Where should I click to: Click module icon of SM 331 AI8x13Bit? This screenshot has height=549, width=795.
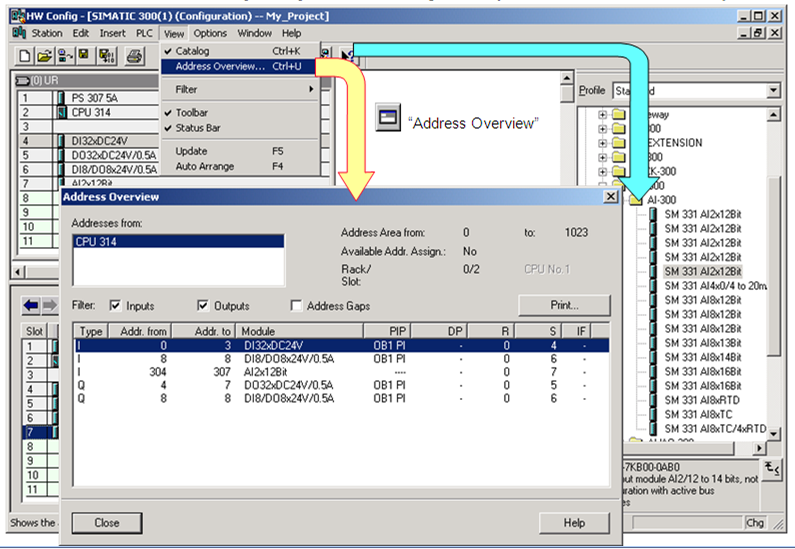[x=653, y=343]
